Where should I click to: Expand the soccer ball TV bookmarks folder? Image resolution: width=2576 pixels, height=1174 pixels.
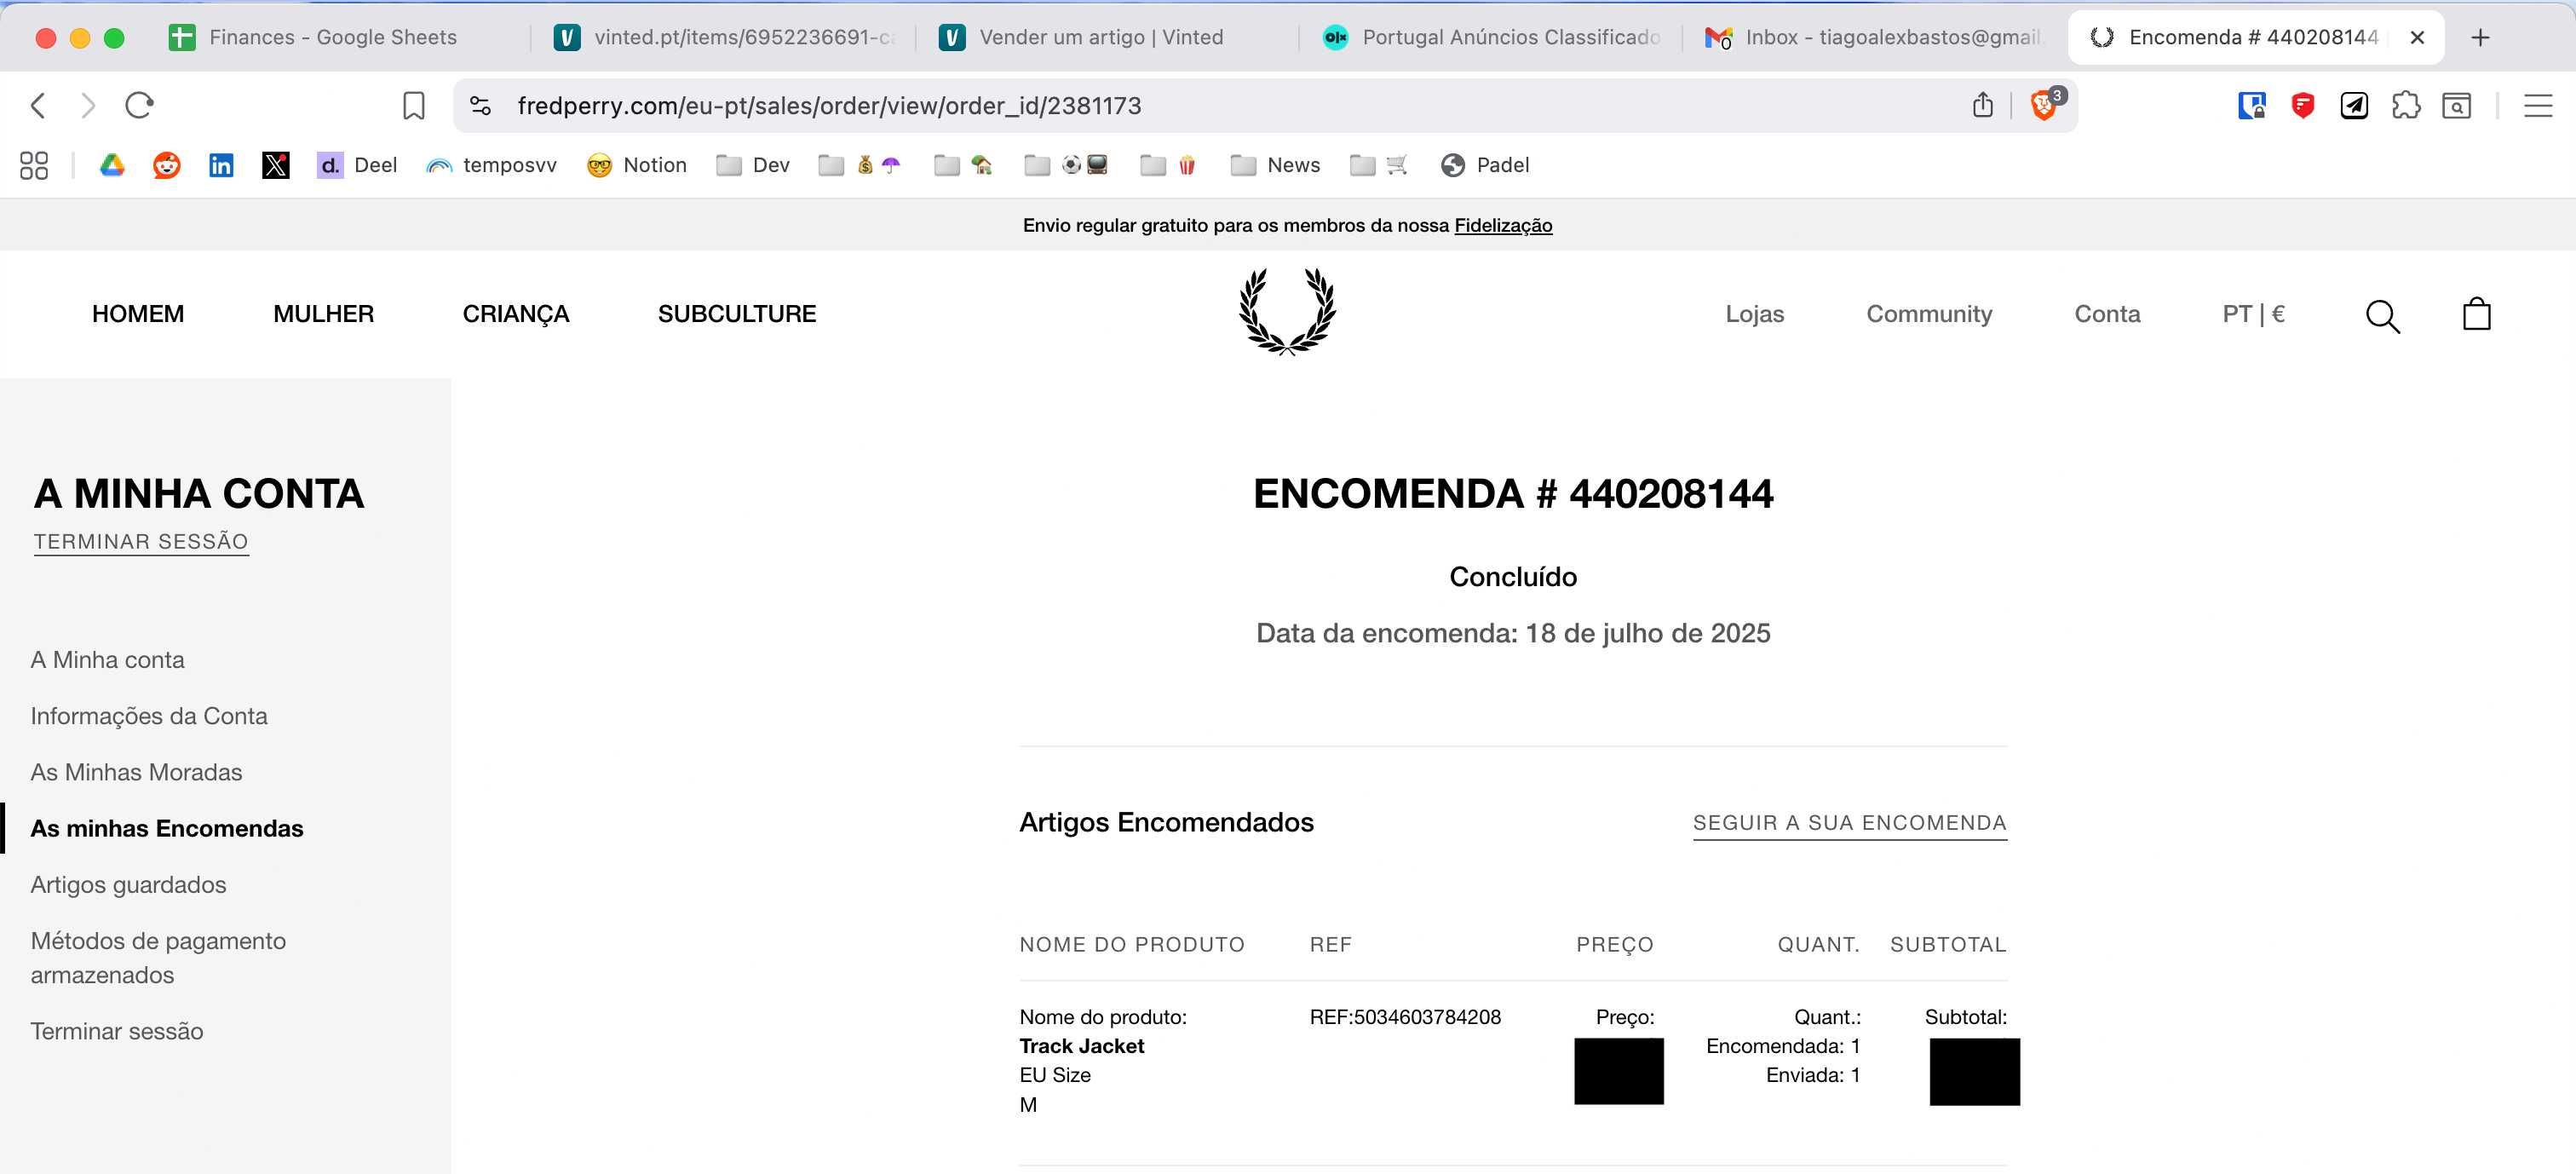[1066, 165]
